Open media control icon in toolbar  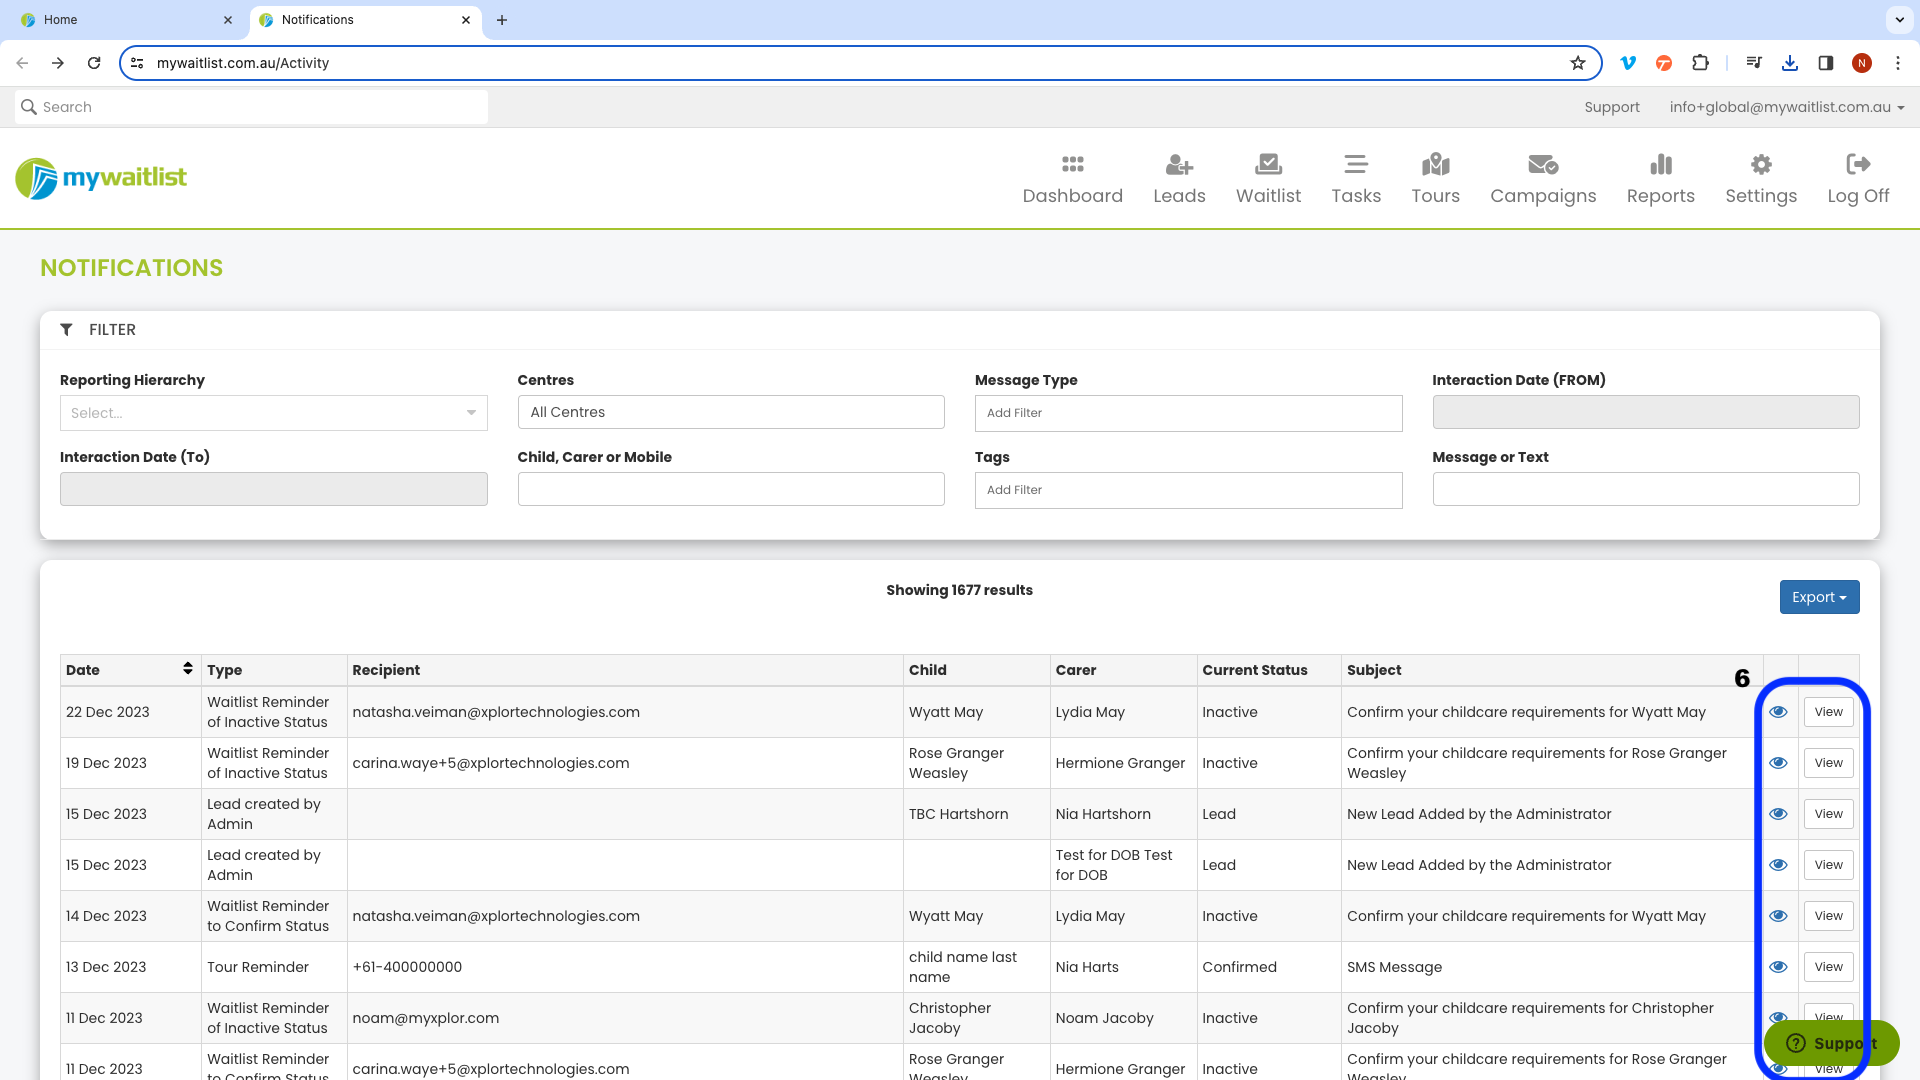click(1754, 63)
